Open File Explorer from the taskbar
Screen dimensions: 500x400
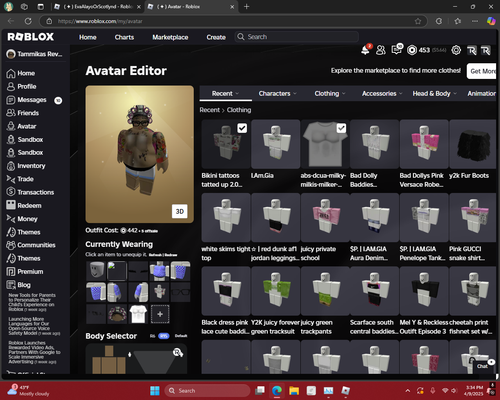coord(294,390)
